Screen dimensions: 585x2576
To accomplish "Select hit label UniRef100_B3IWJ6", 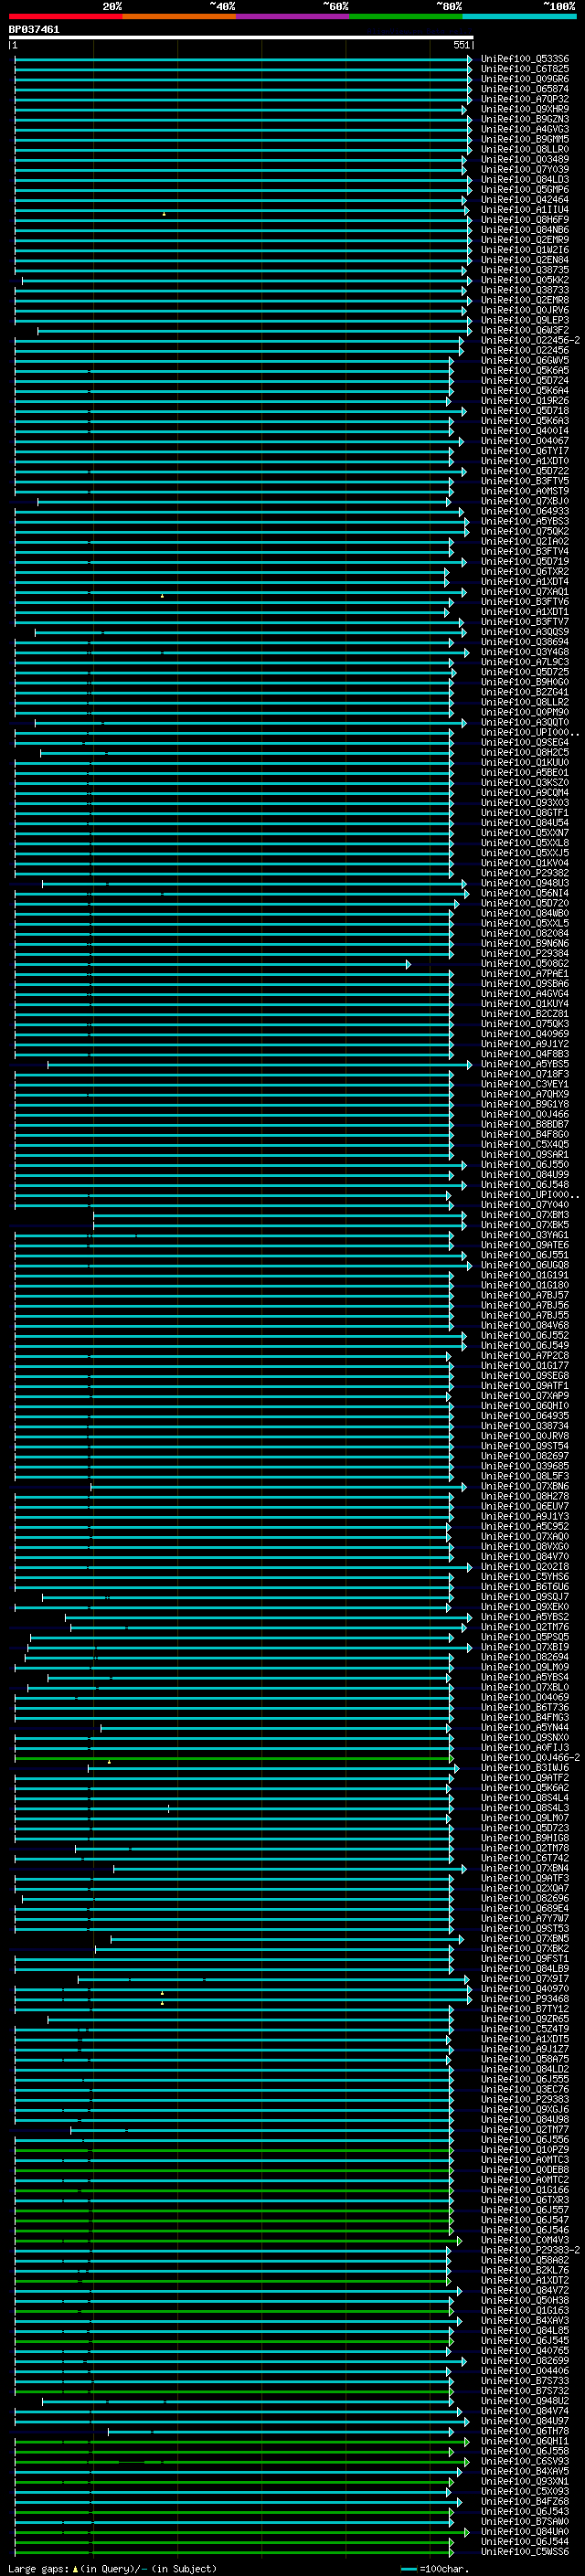I will point(525,1769).
